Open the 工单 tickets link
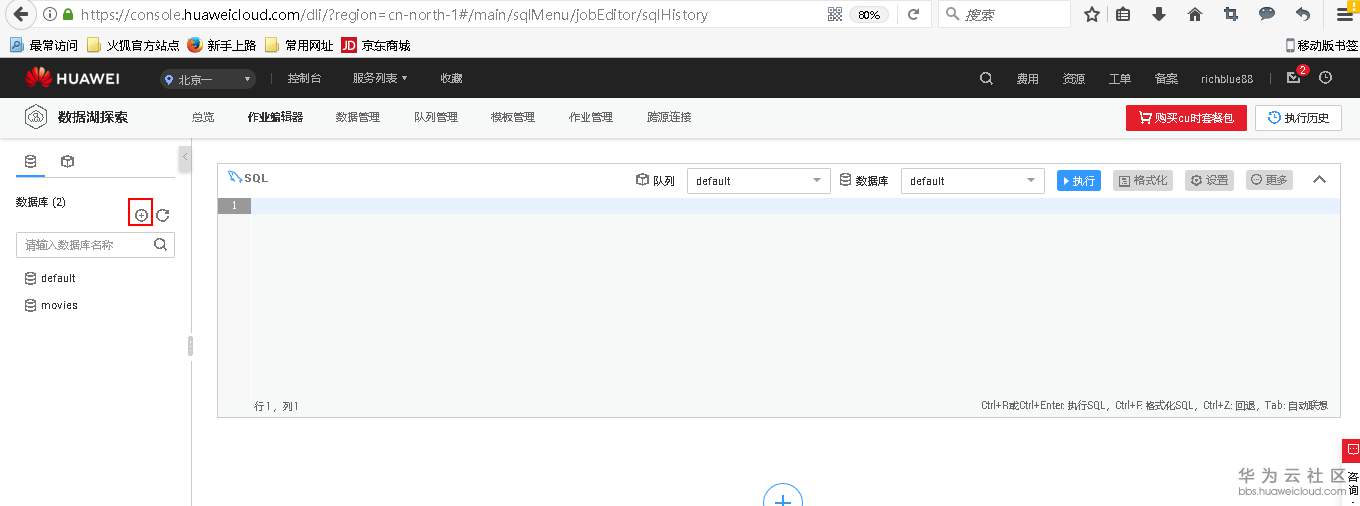Viewport: 1360px width, 506px height. [1119, 79]
